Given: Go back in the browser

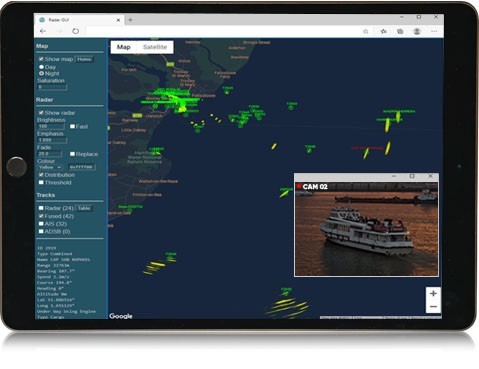Looking at the screenshot, I should [43, 31].
